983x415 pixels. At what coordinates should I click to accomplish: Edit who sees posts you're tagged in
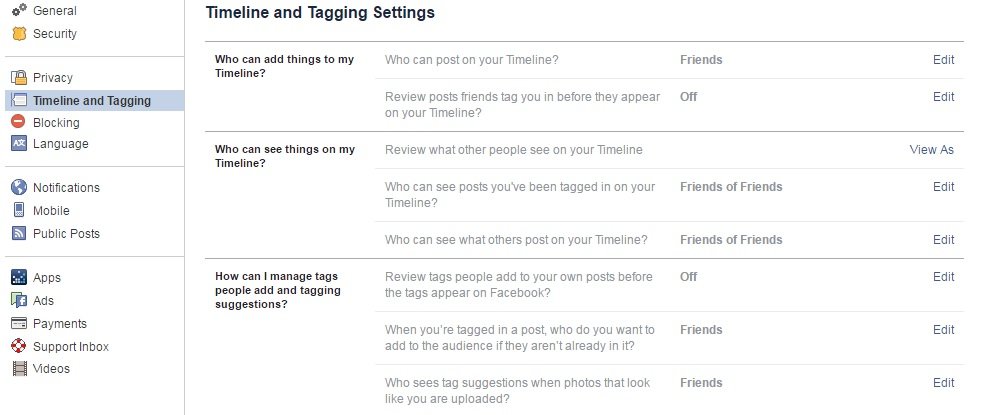943,187
